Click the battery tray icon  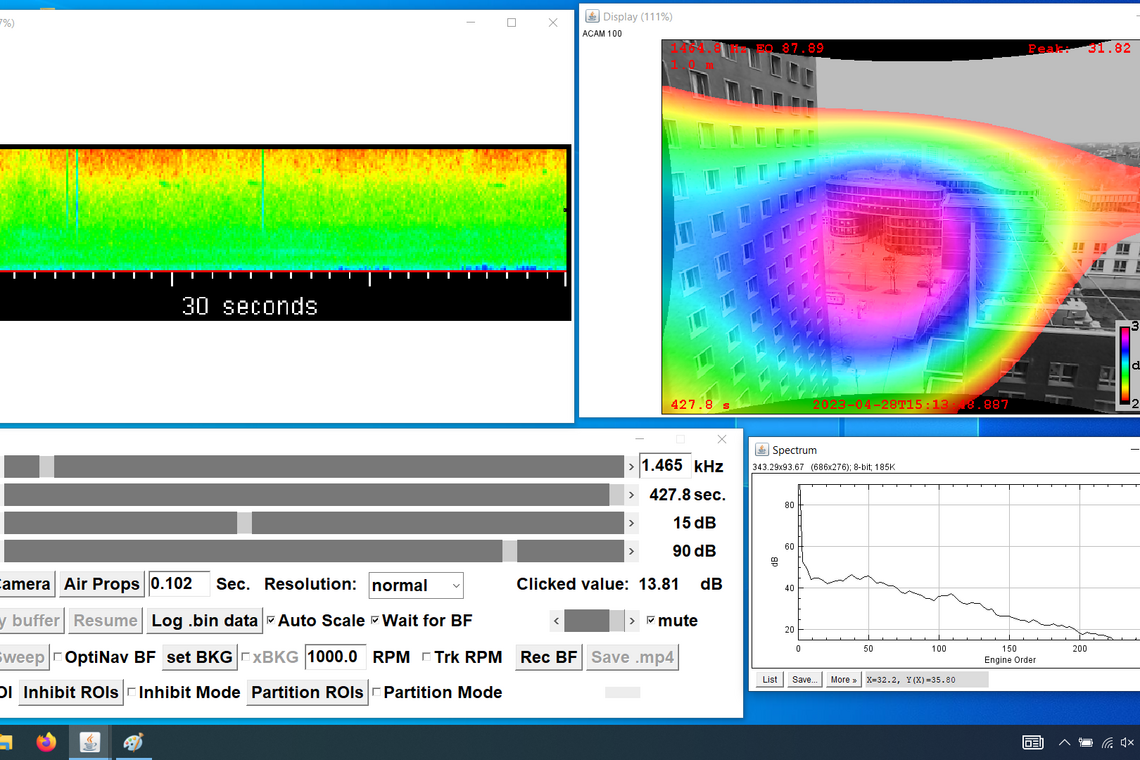(x=1085, y=742)
